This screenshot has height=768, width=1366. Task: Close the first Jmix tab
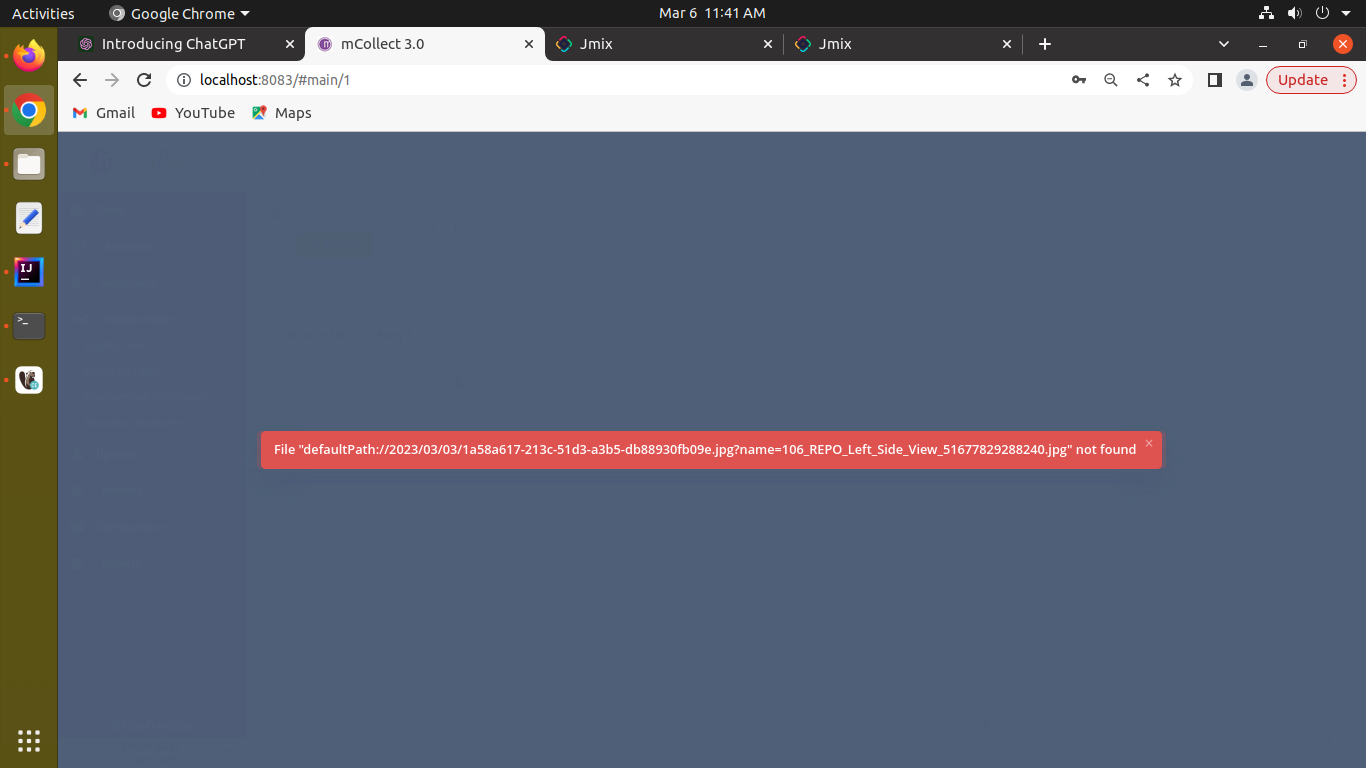tap(768, 44)
